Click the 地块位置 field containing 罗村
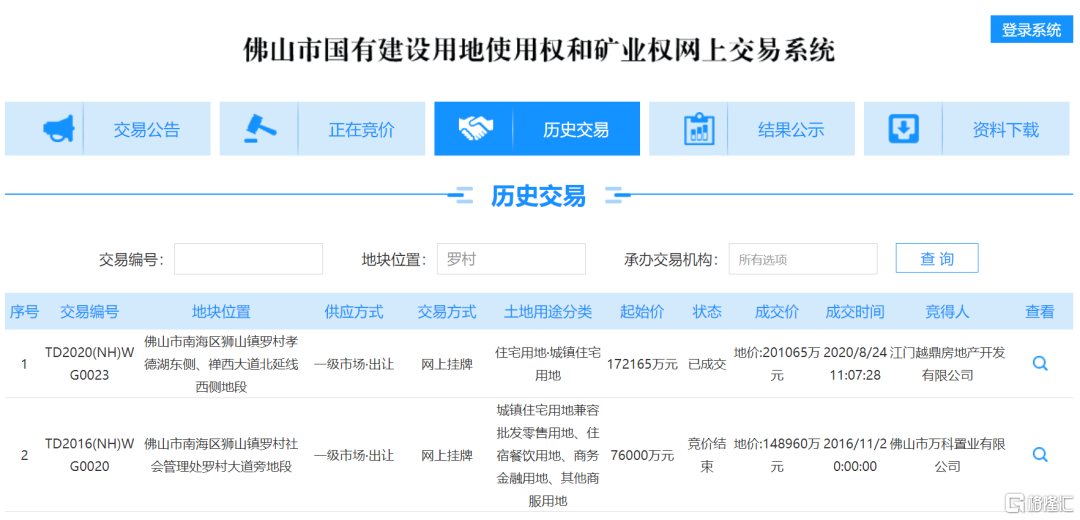Viewport: 1080px width, 520px height. pyautogui.click(x=511, y=259)
